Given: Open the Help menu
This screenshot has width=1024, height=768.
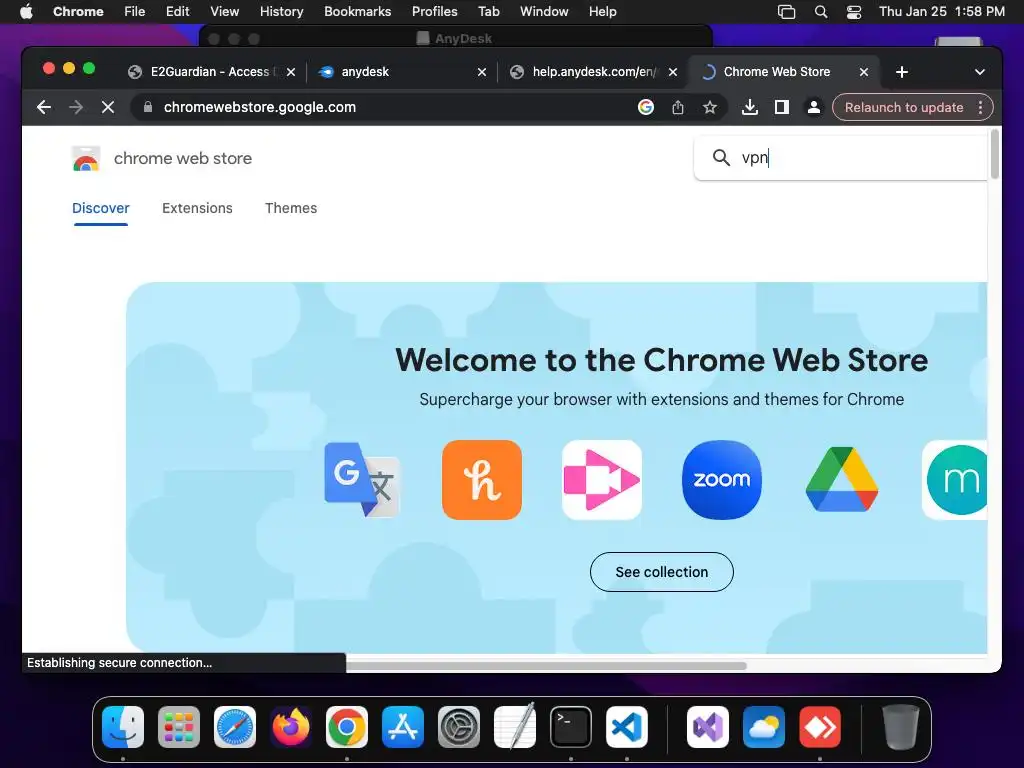Looking at the screenshot, I should [x=602, y=11].
